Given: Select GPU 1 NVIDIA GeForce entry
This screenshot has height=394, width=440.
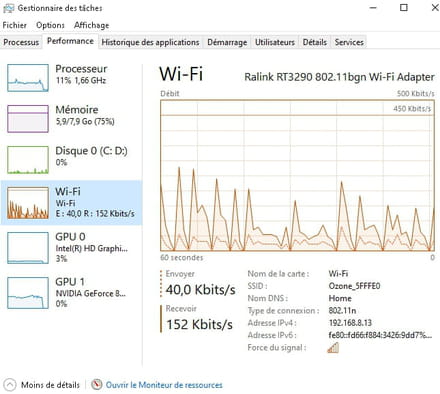Looking at the screenshot, I should point(71,293).
